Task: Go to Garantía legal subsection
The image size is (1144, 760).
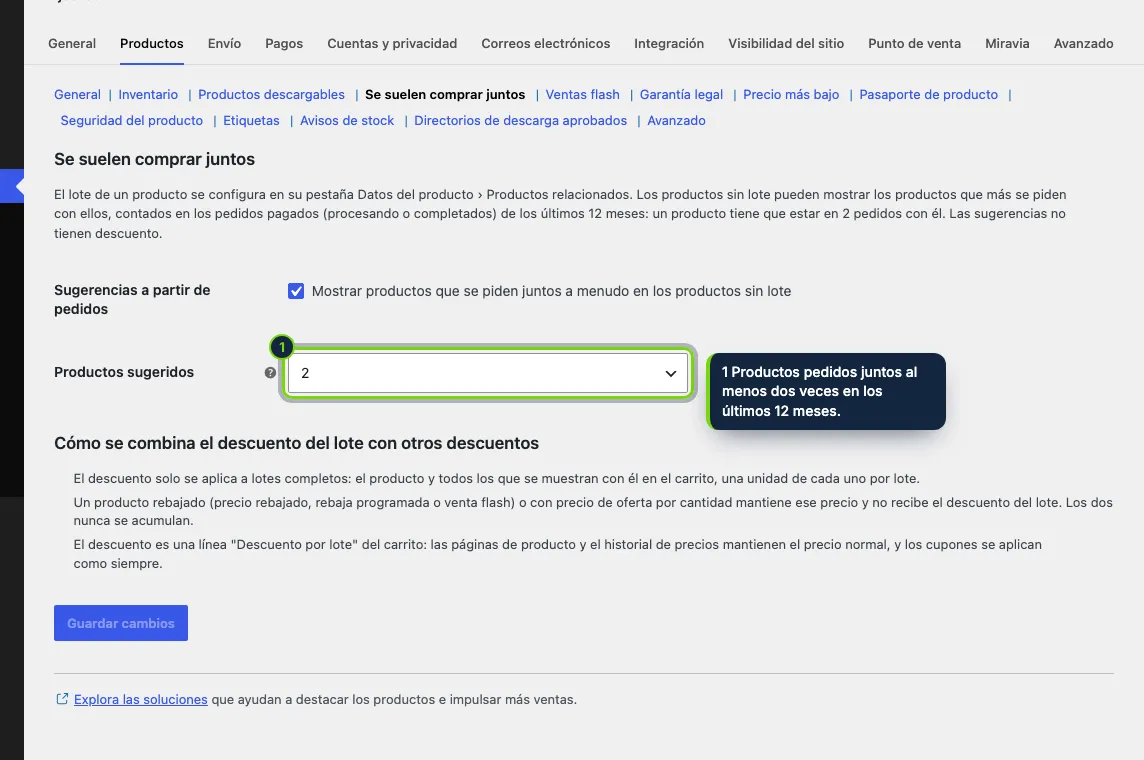Action: (x=681, y=94)
